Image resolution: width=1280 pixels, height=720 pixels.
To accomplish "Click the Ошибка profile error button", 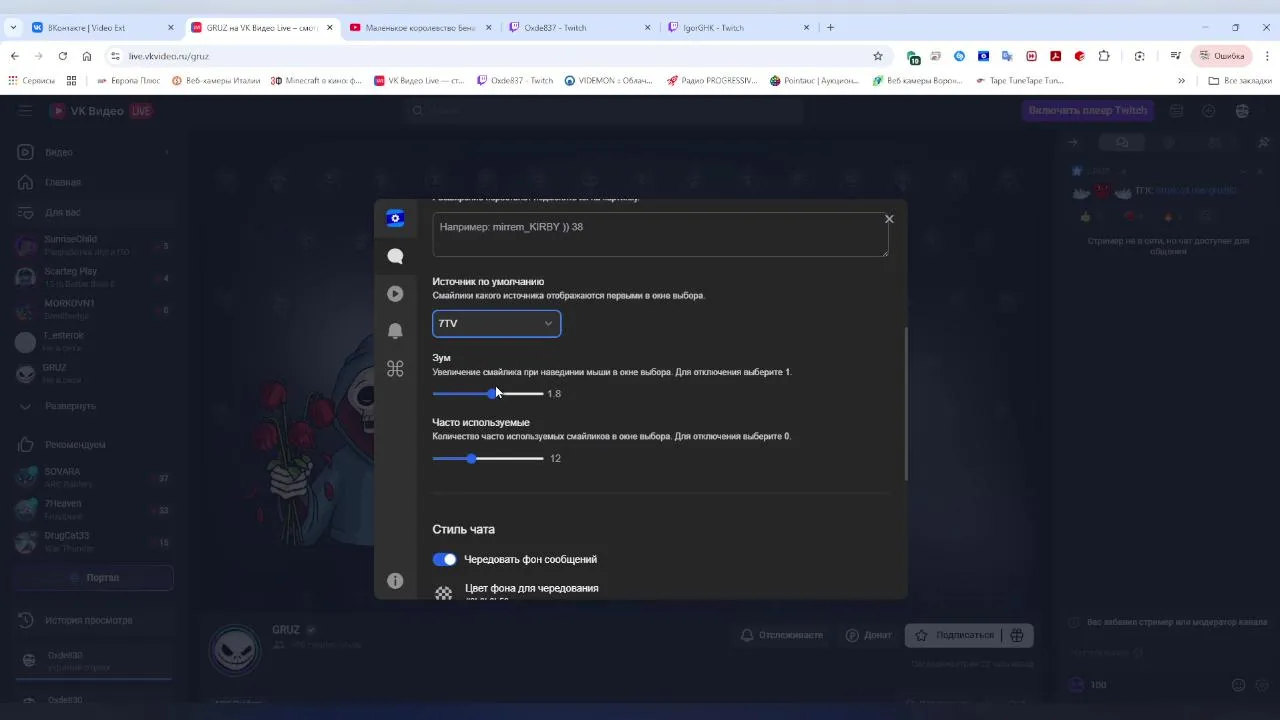I will click(x=1221, y=56).
